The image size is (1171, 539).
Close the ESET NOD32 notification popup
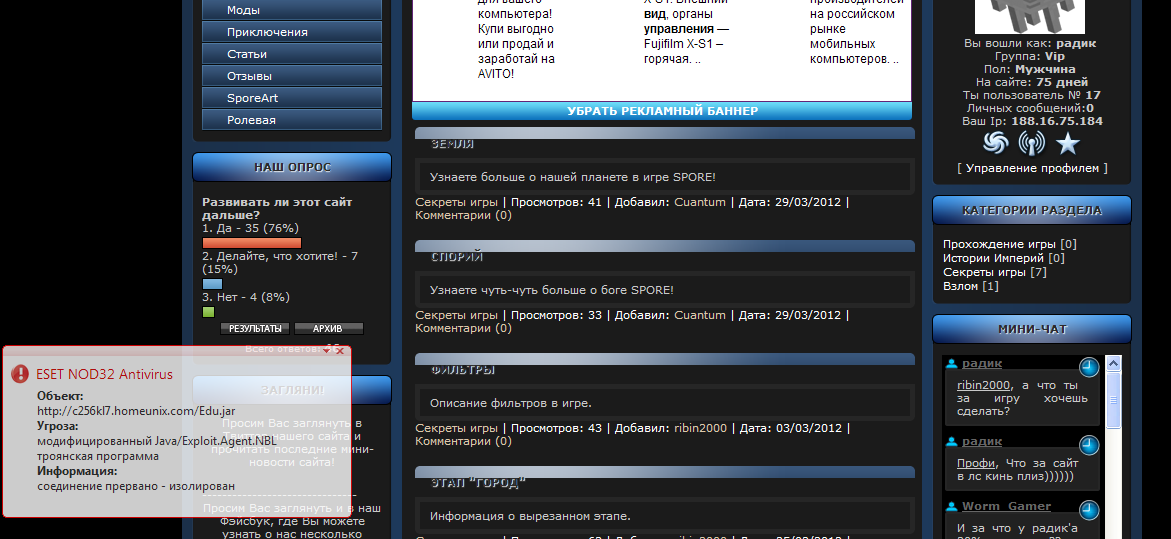click(341, 350)
